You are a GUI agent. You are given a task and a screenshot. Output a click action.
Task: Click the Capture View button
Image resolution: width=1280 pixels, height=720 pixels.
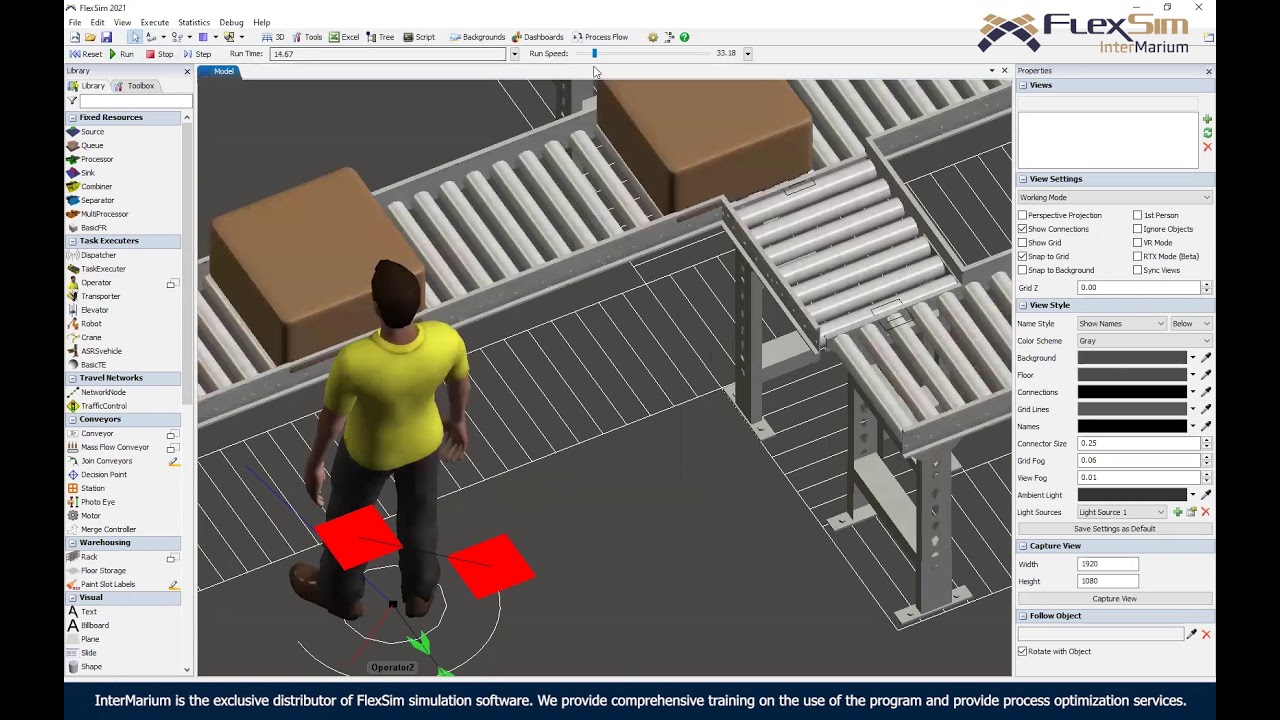point(1114,599)
